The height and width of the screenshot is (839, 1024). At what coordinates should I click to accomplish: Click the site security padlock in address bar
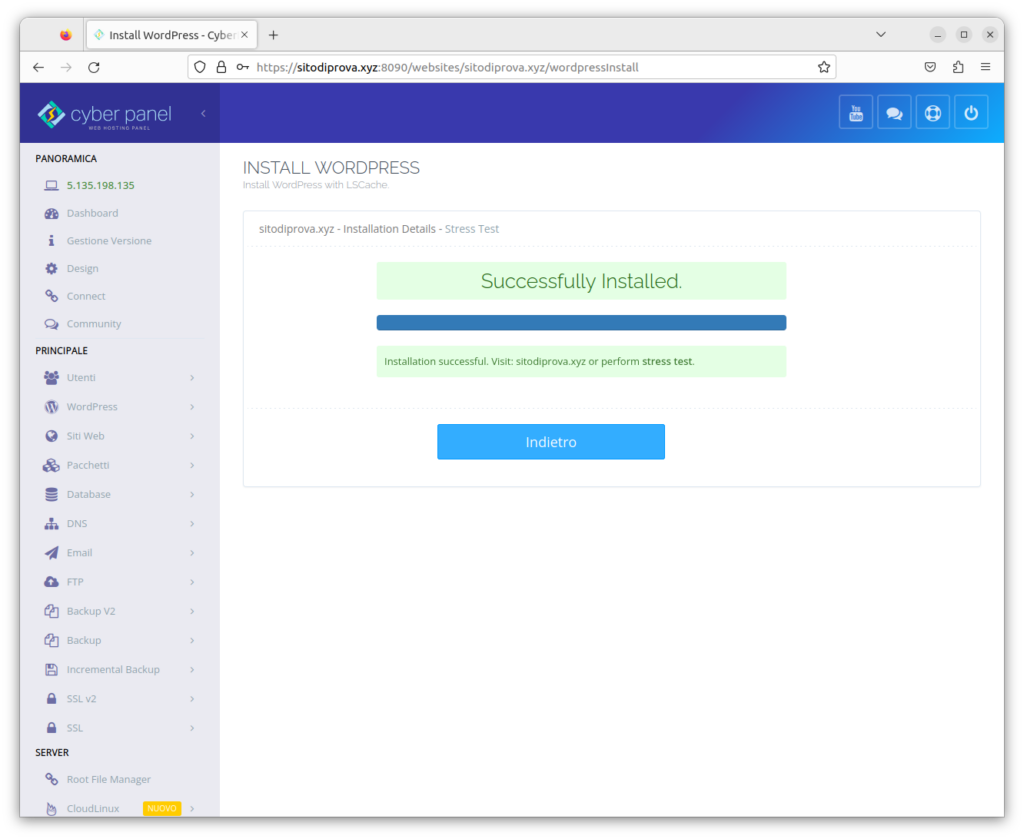[221, 67]
